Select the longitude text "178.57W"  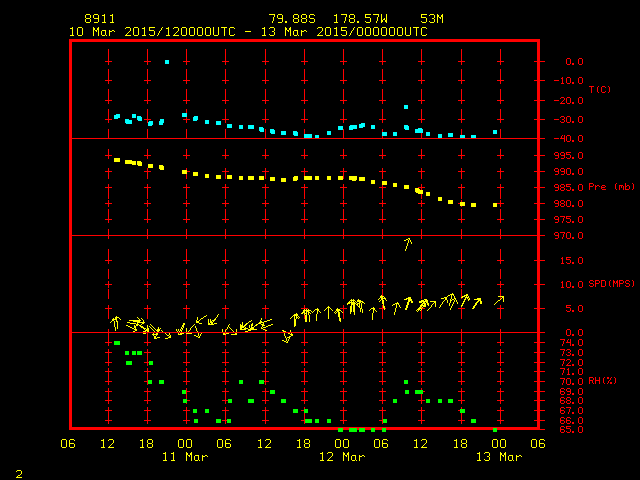pos(360,19)
